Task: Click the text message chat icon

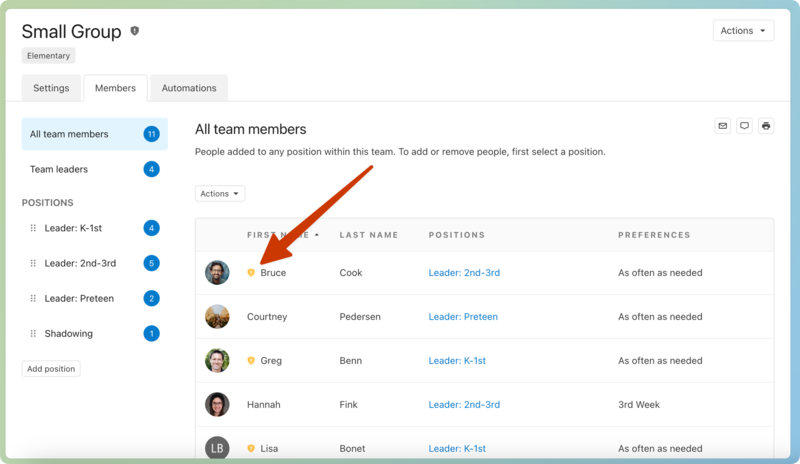Action: 744,126
